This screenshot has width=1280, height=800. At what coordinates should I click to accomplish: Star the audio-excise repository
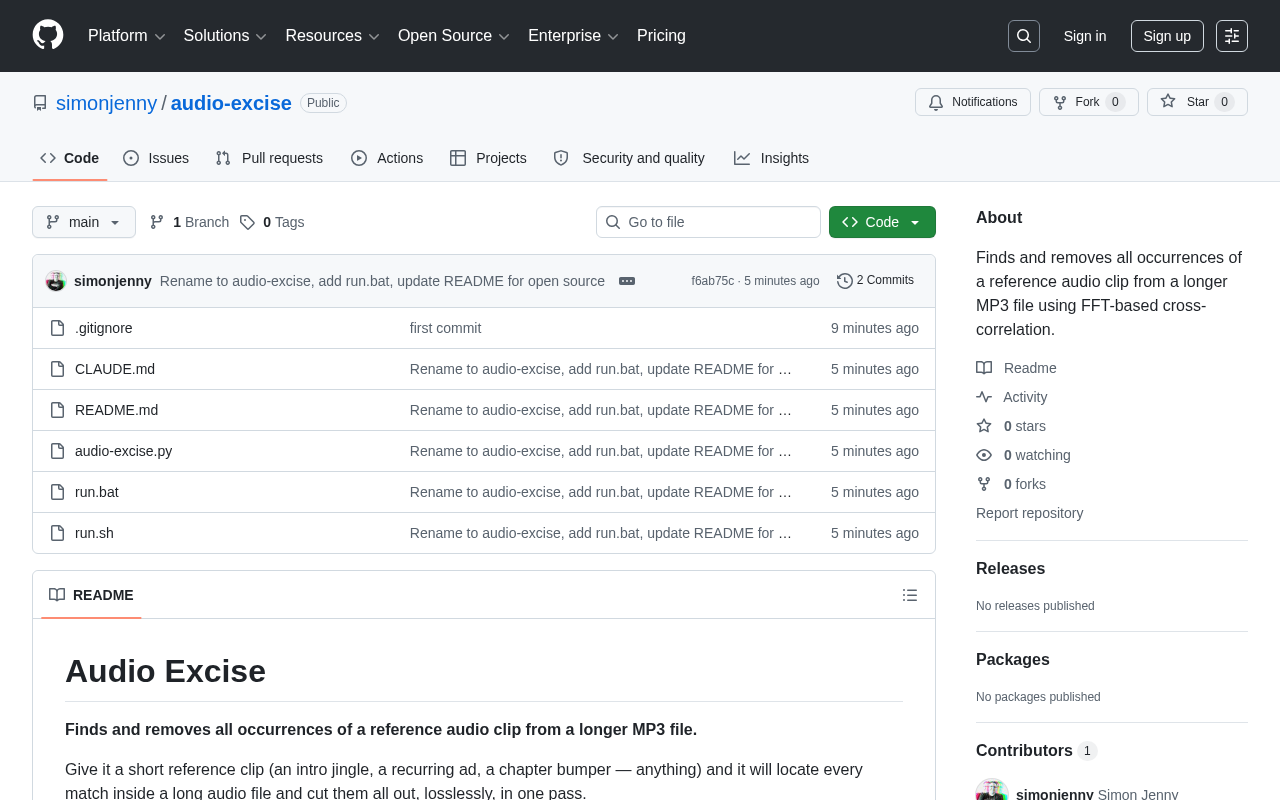[1197, 102]
